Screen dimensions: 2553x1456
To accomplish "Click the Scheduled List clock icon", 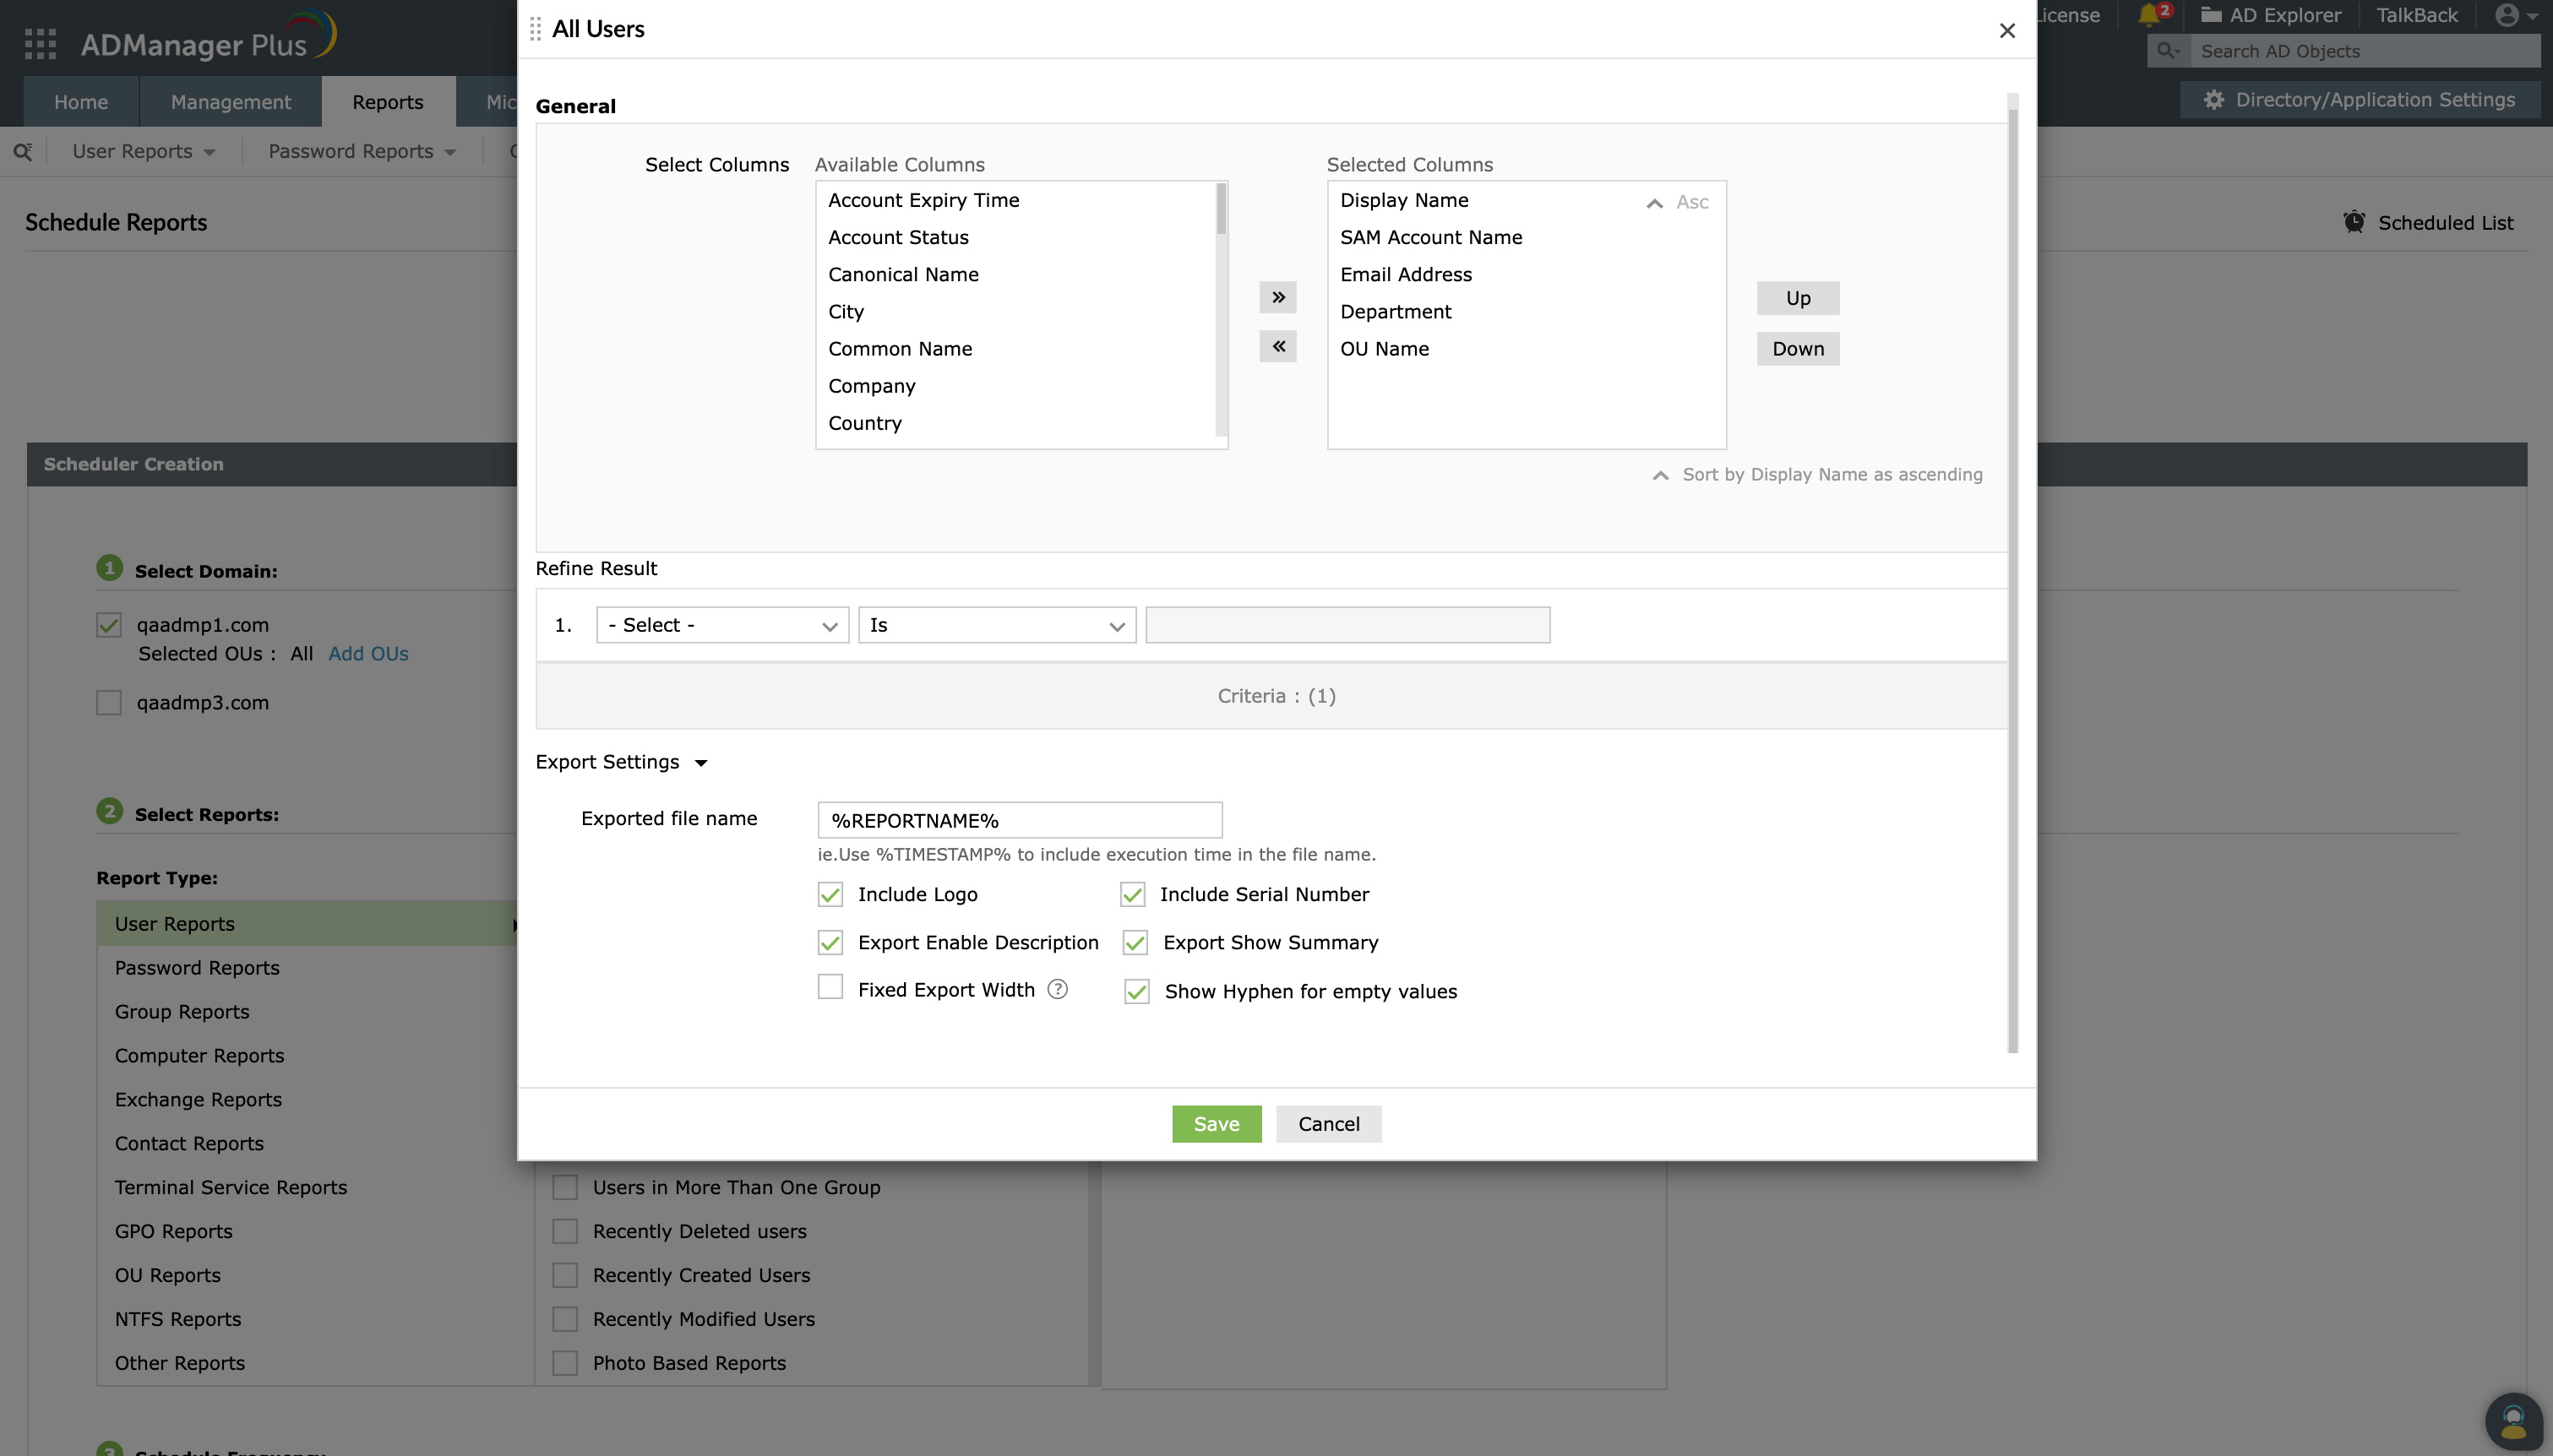I will point(2355,222).
